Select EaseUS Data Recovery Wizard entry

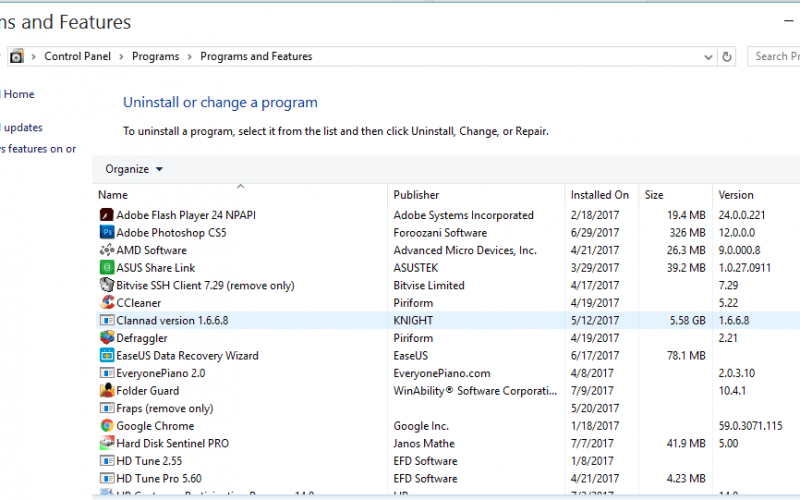448,355
